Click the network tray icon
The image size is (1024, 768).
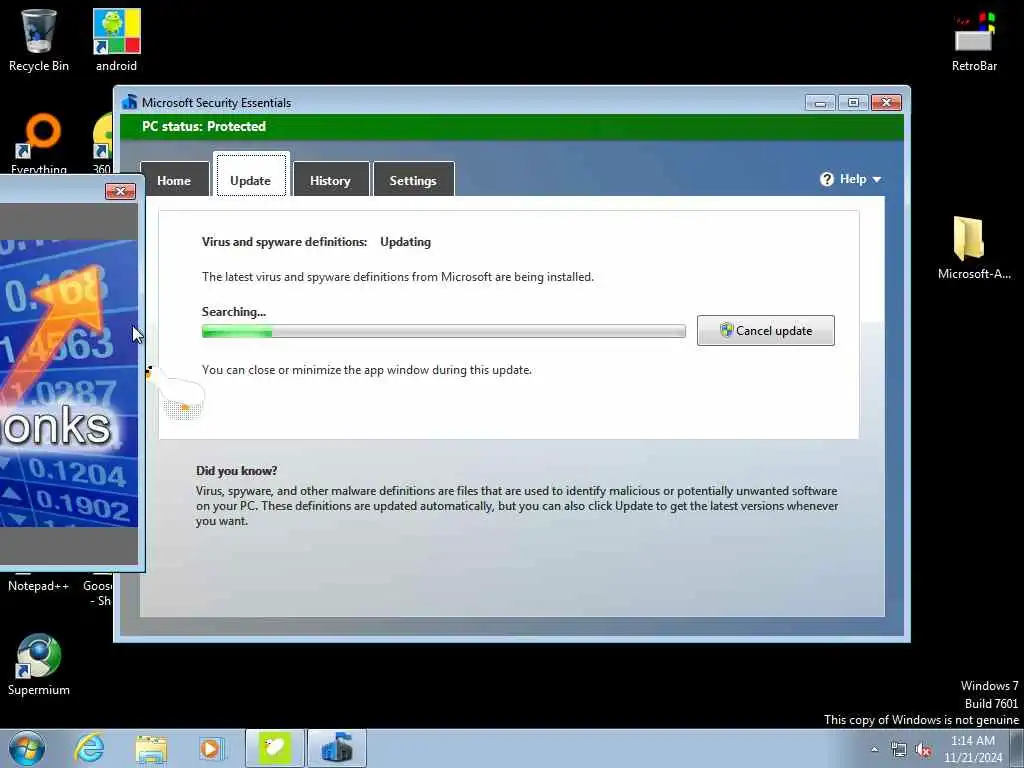899,750
